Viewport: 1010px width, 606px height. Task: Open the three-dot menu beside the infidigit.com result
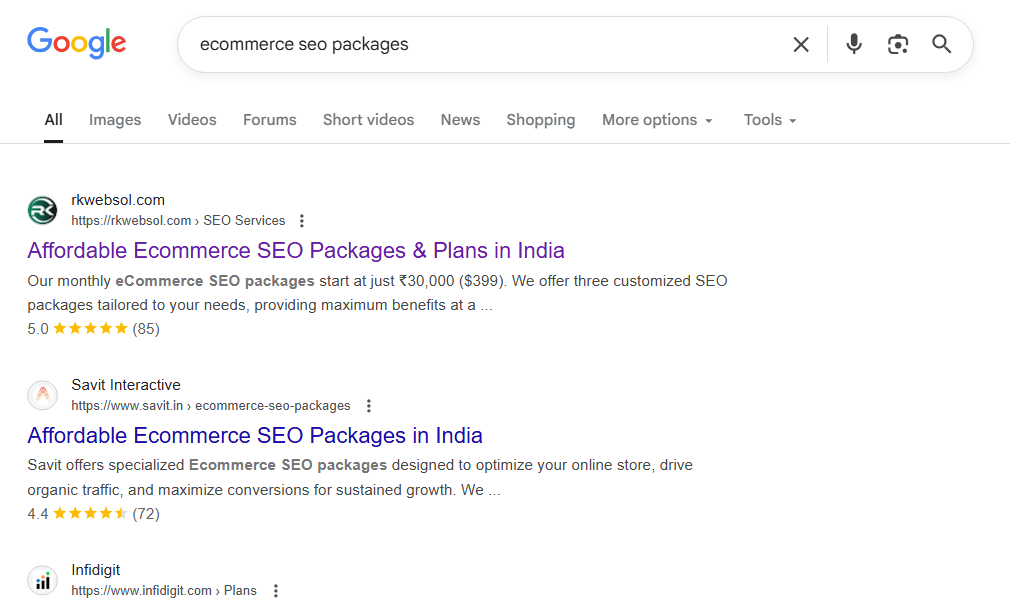click(276, 591)
